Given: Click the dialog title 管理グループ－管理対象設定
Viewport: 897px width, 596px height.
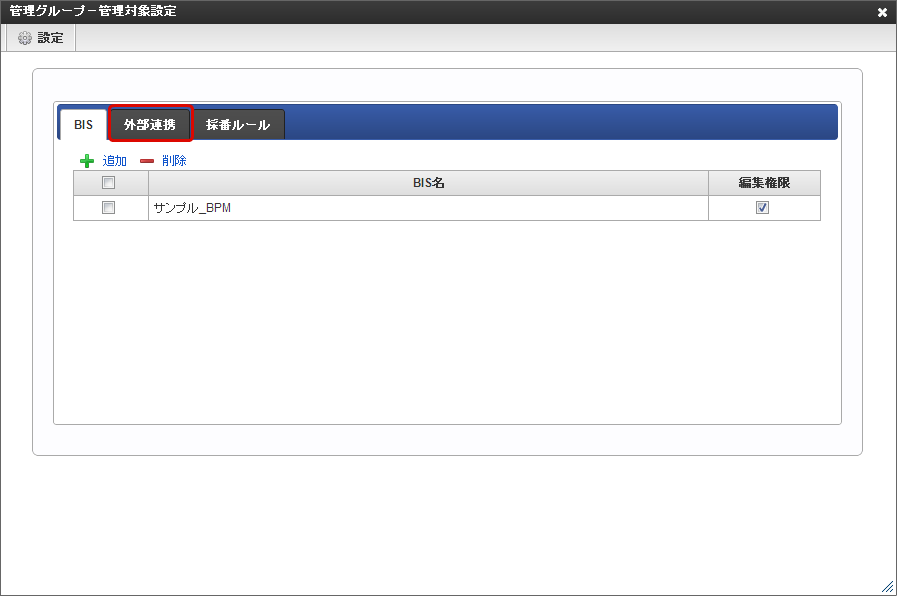Looking at the screenshot, I should coord(93,11).
